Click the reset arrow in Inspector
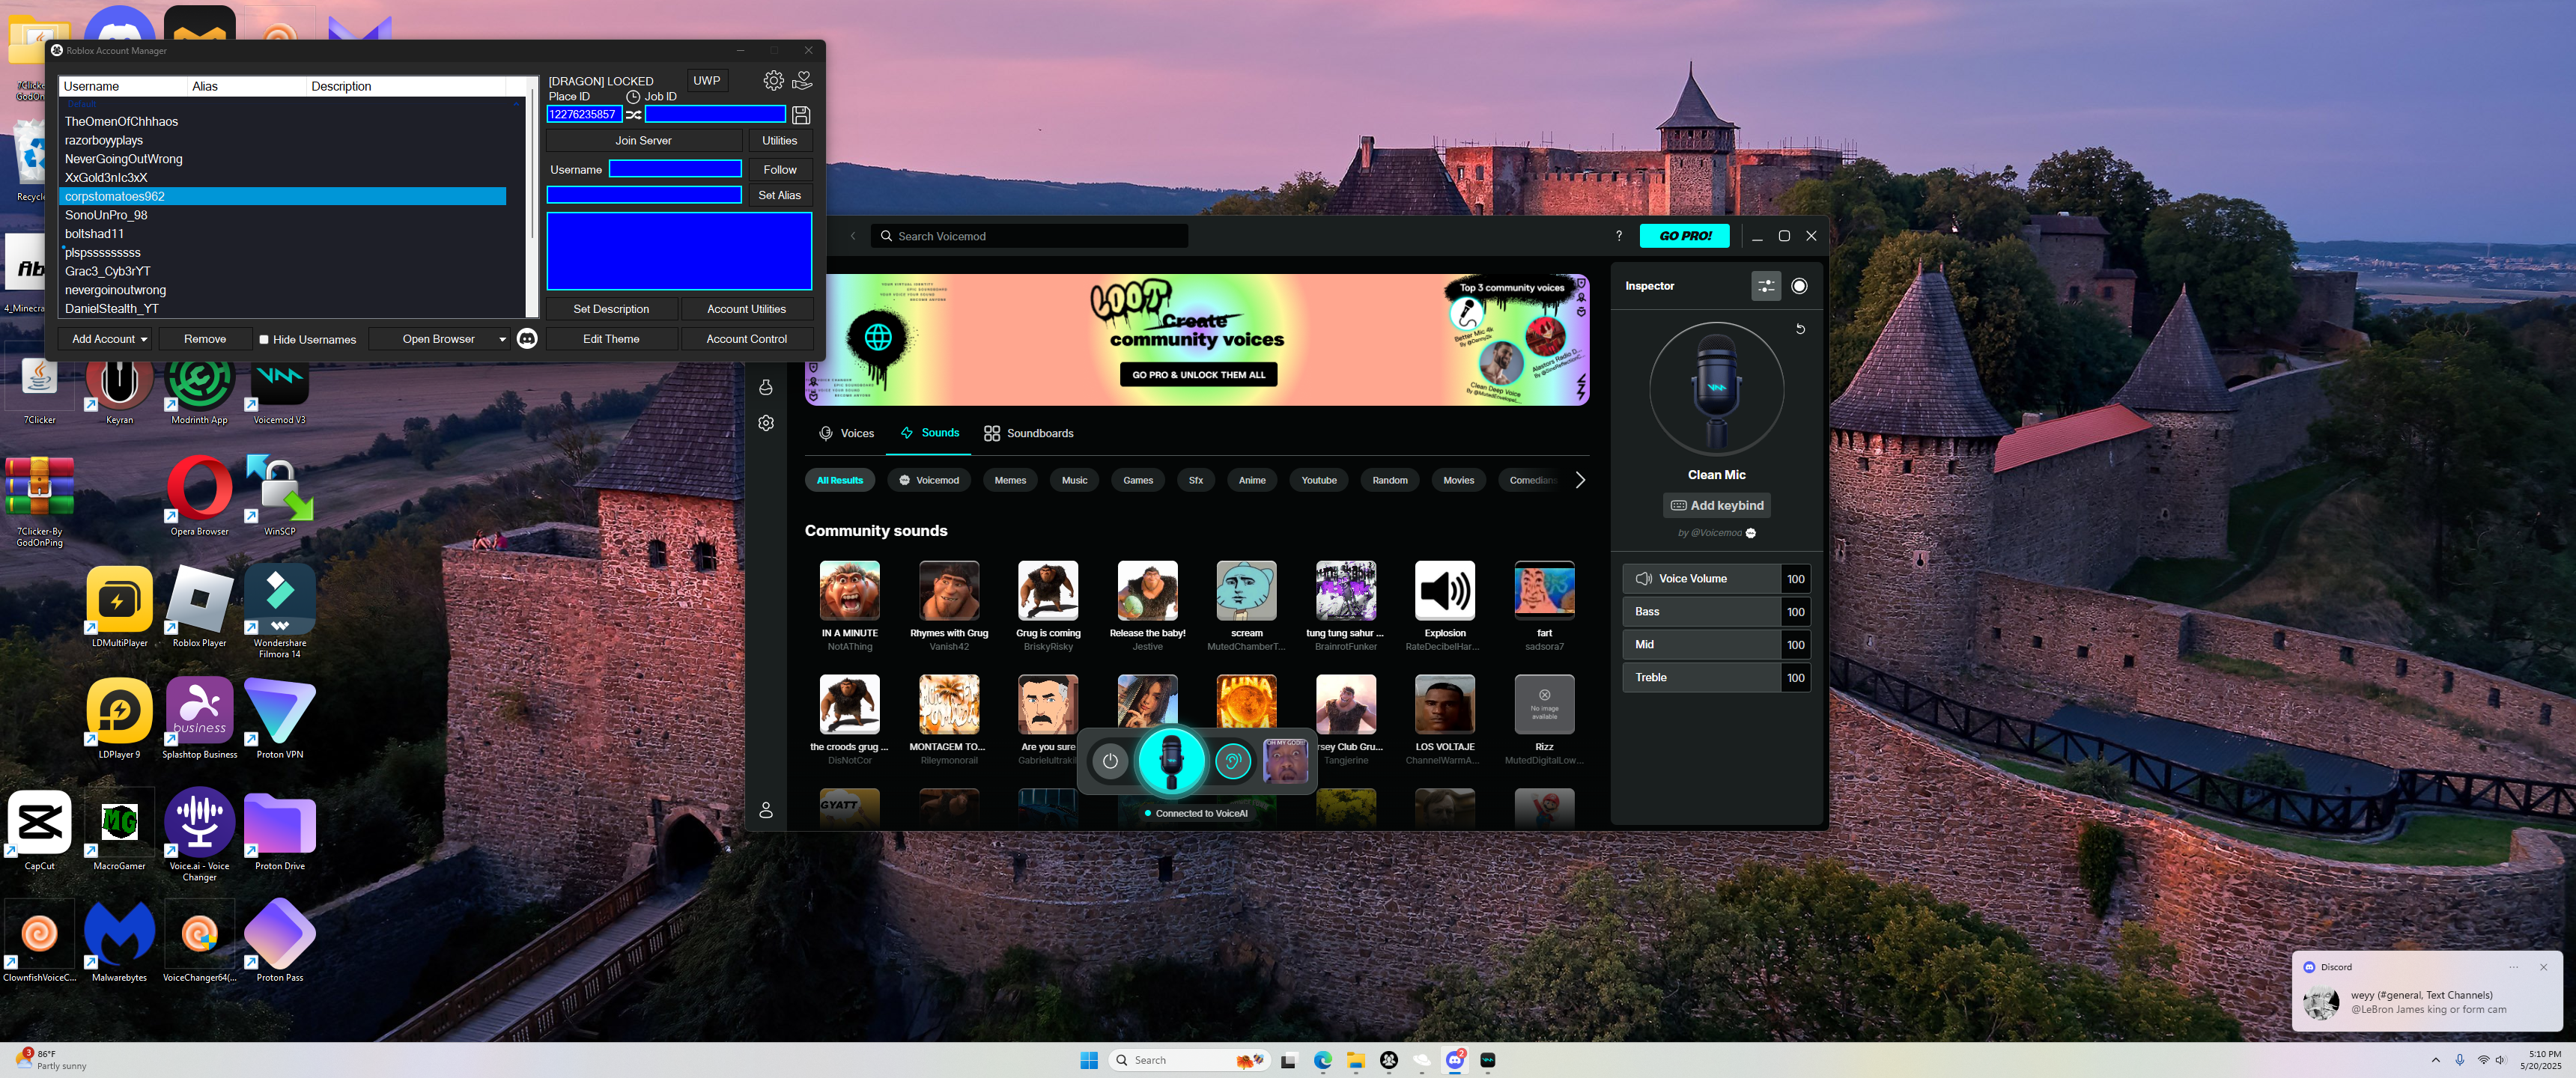The image size is (2576, 1078). click(1800, 329)
